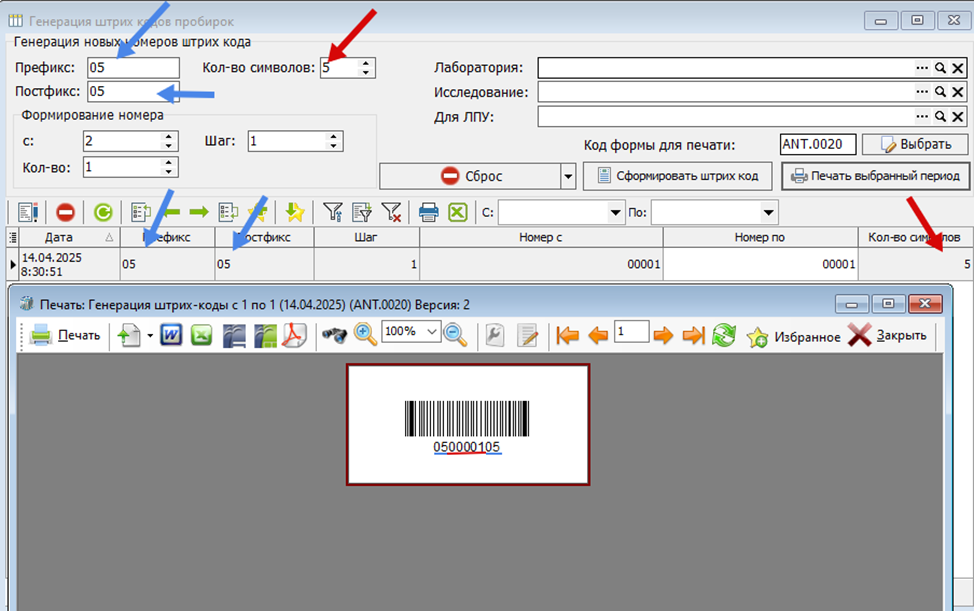Click the blue book export icon in preview

click(x=234, y=335)
